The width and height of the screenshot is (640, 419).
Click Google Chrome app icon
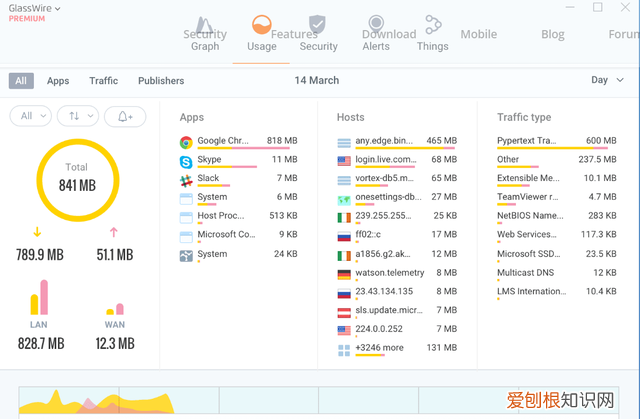[x=186, y=142]
